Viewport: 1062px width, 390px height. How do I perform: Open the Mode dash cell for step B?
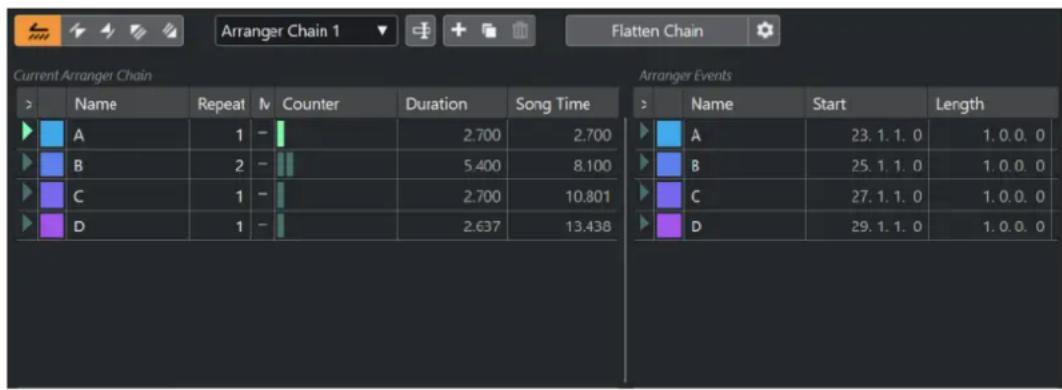pyautogui.click(x=263, y=165)
